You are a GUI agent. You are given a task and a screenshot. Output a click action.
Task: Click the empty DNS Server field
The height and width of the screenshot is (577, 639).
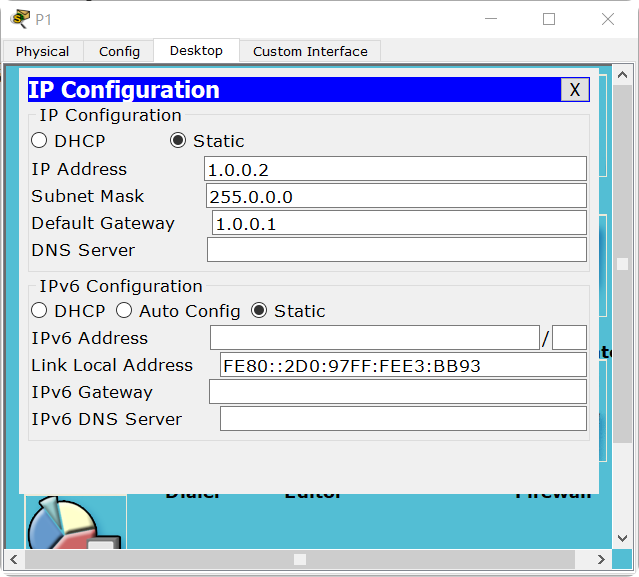pos(397,250)
